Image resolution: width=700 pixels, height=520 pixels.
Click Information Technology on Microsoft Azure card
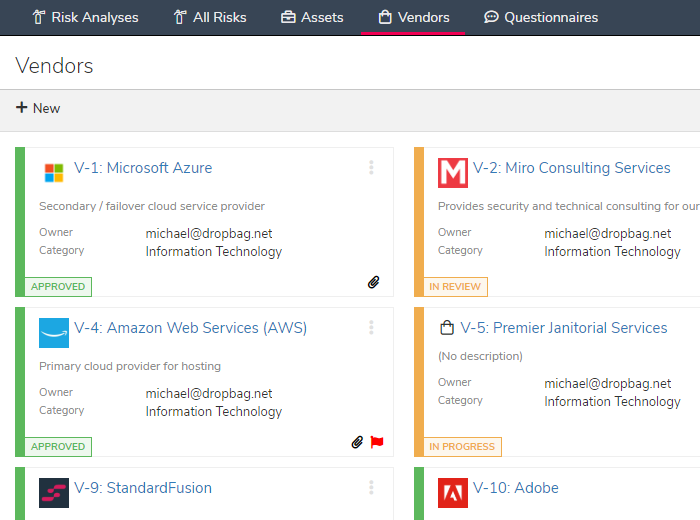(x=214, y=252)
